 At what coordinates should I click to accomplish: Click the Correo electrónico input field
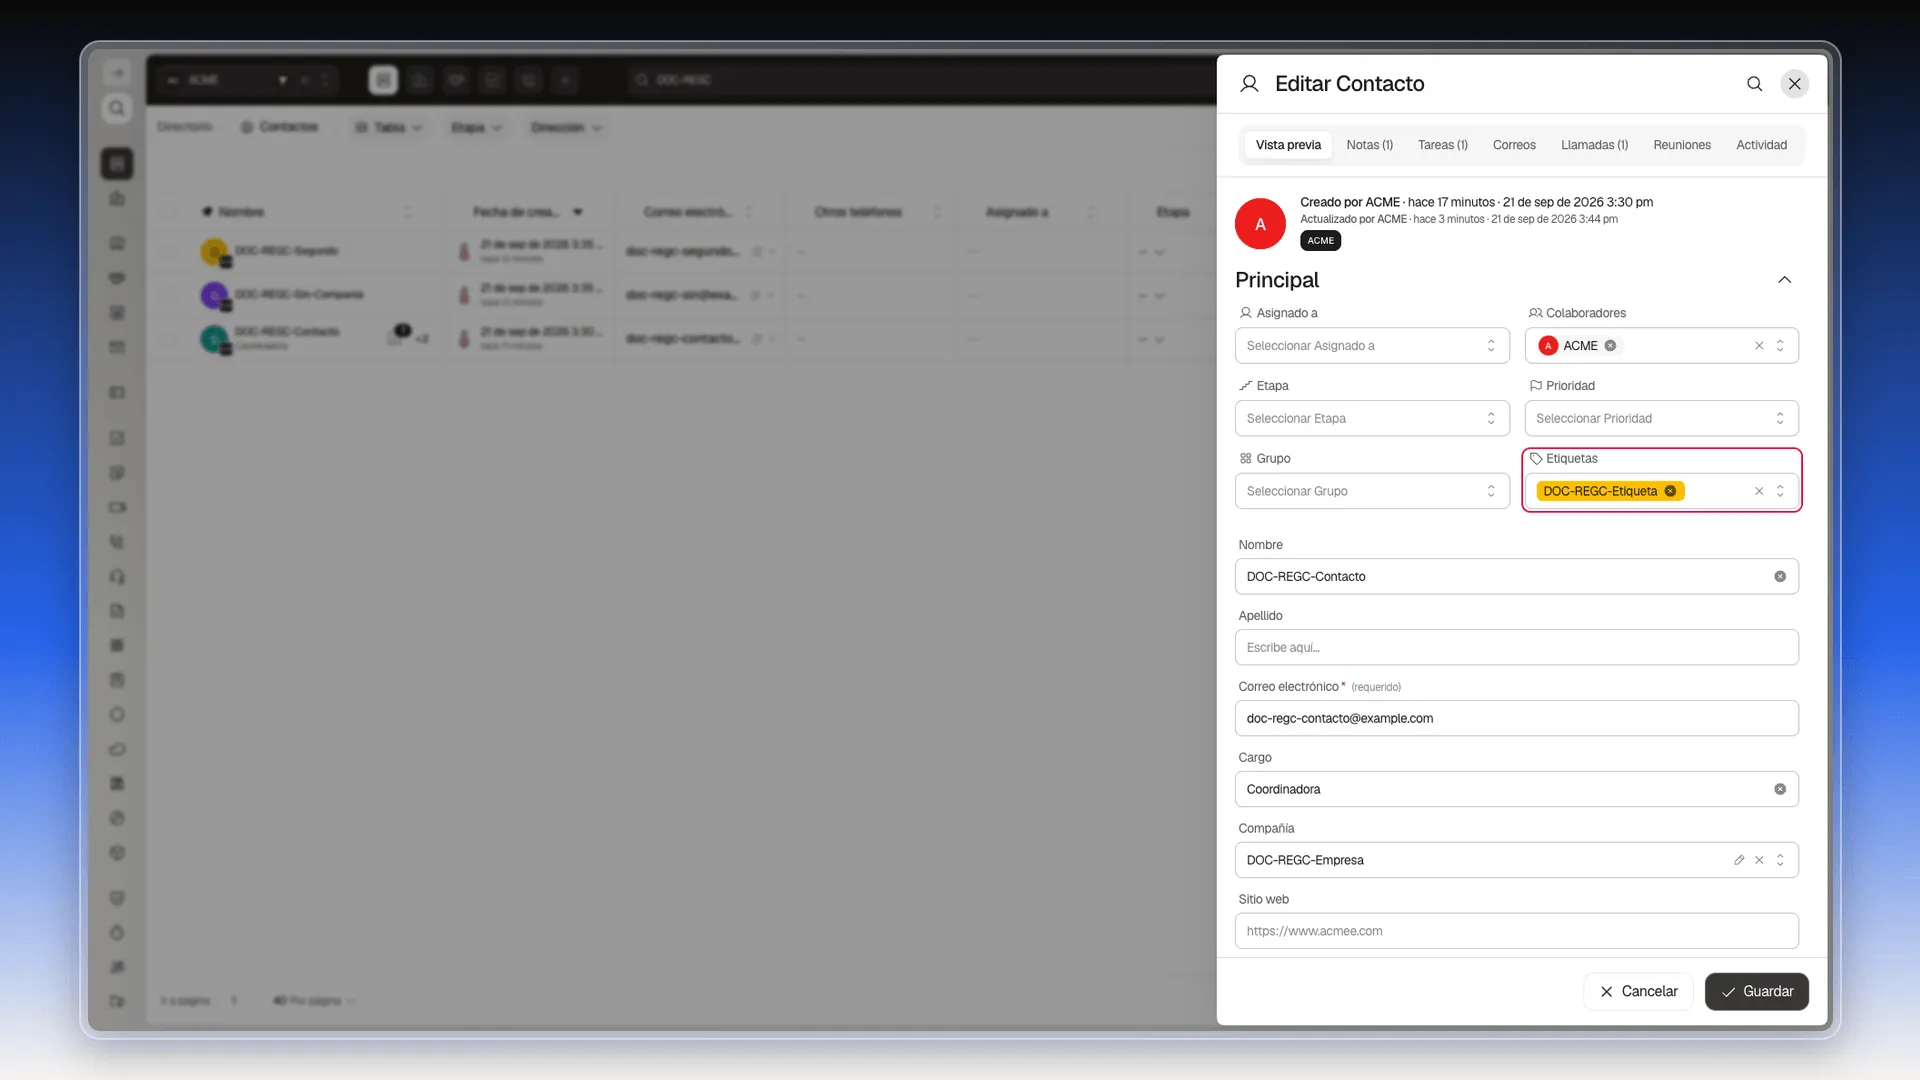[1516, 719]
